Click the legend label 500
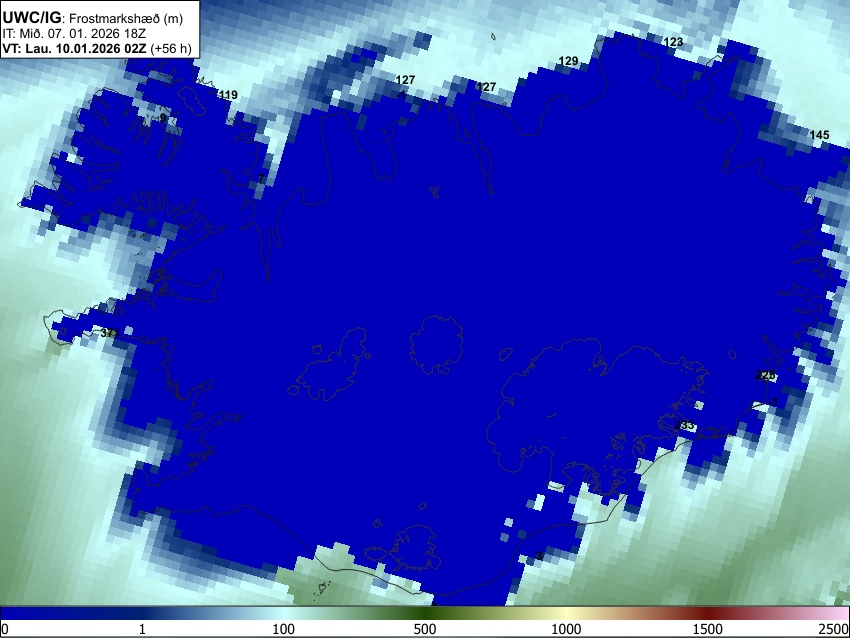 click(x=425, y=629)
